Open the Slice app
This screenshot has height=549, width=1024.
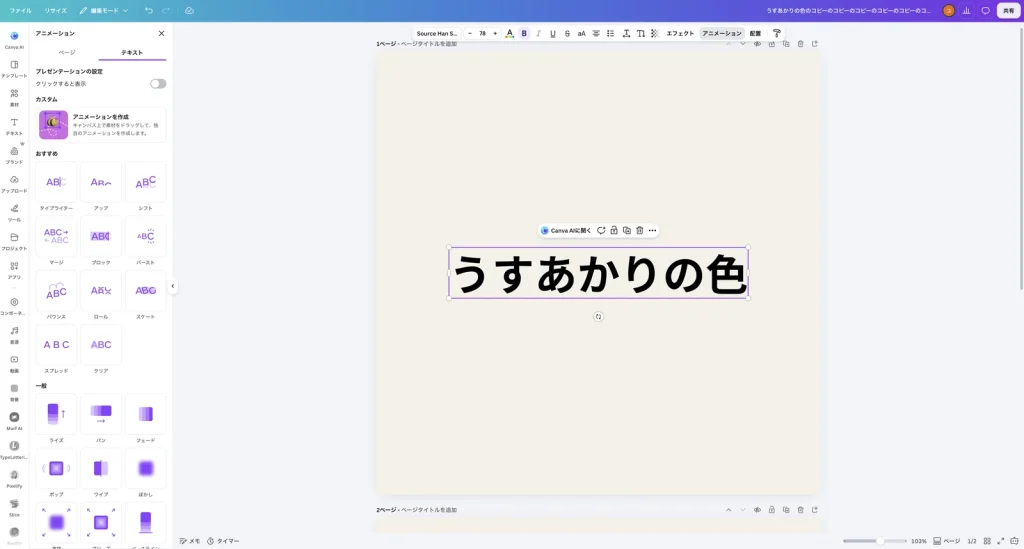click(x=14, y=507)
